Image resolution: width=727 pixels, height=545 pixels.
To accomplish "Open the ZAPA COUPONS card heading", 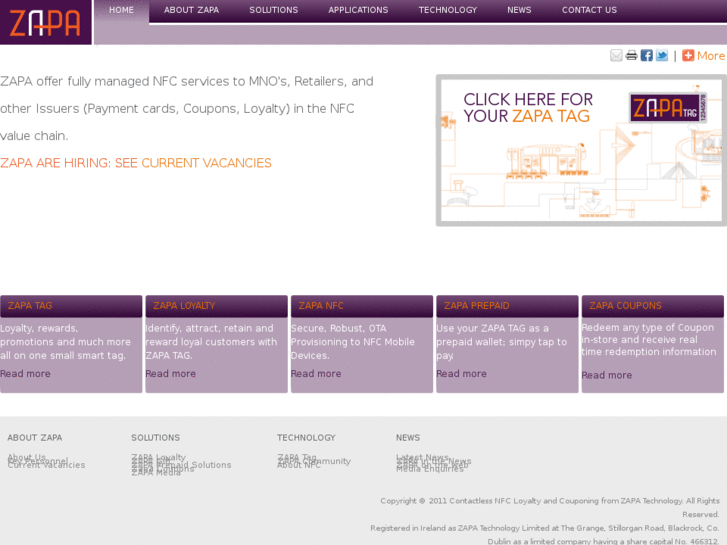I will (625, 306).
